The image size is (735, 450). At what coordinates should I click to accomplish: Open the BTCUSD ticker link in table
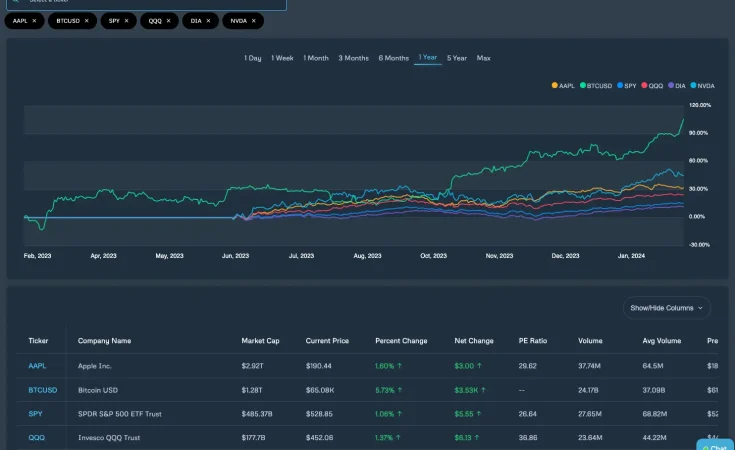point(41,389)
